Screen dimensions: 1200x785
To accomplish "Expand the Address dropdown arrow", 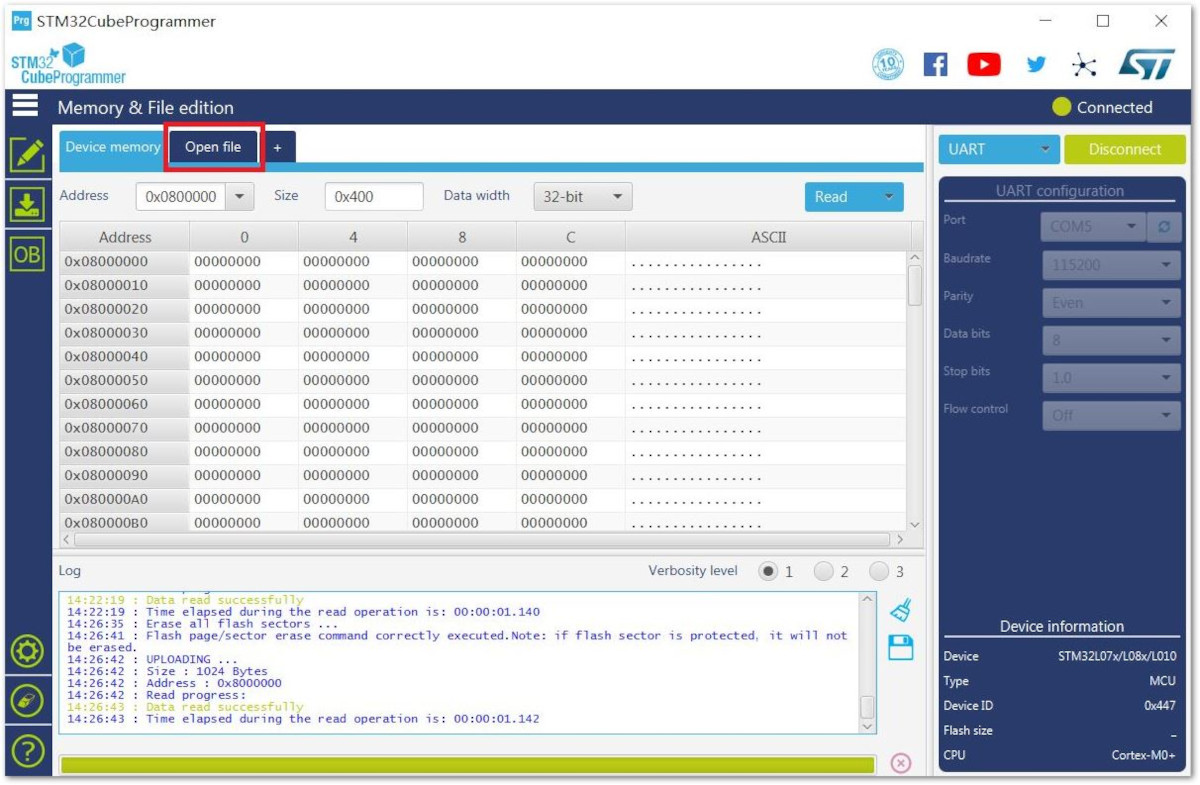I will [239, 197].
